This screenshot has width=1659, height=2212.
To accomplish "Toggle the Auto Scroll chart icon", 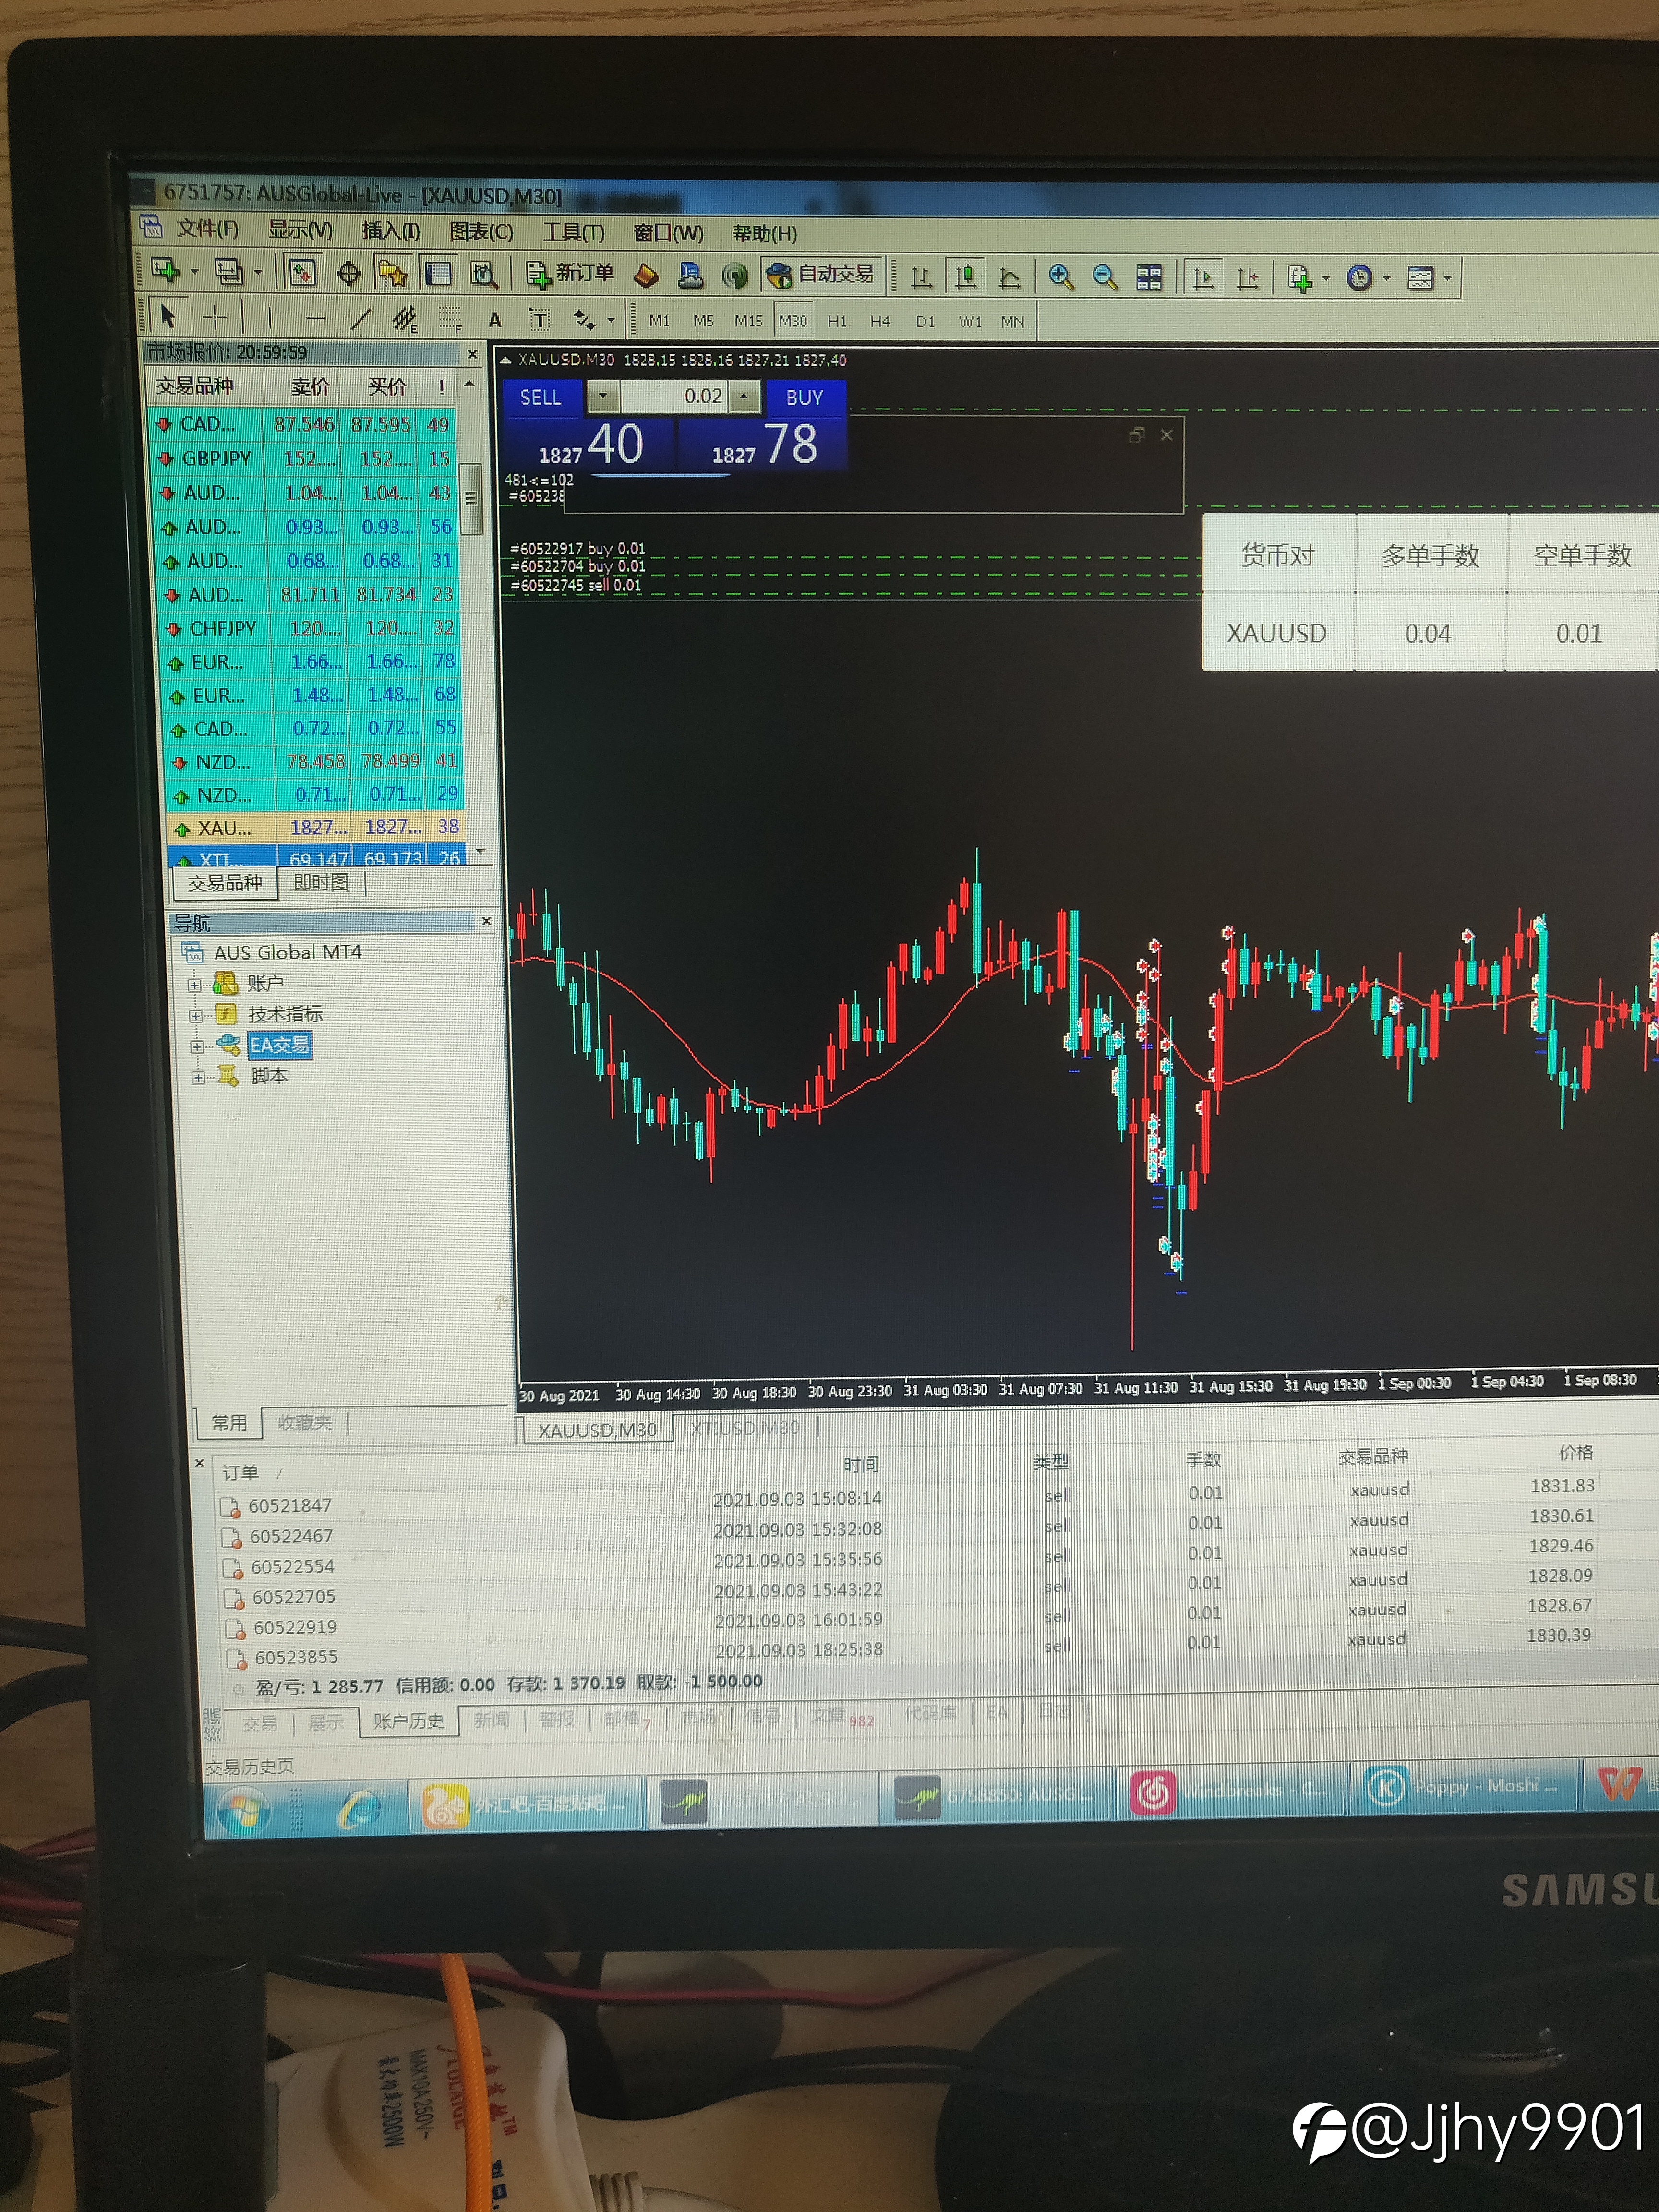I will [1204, 278].
